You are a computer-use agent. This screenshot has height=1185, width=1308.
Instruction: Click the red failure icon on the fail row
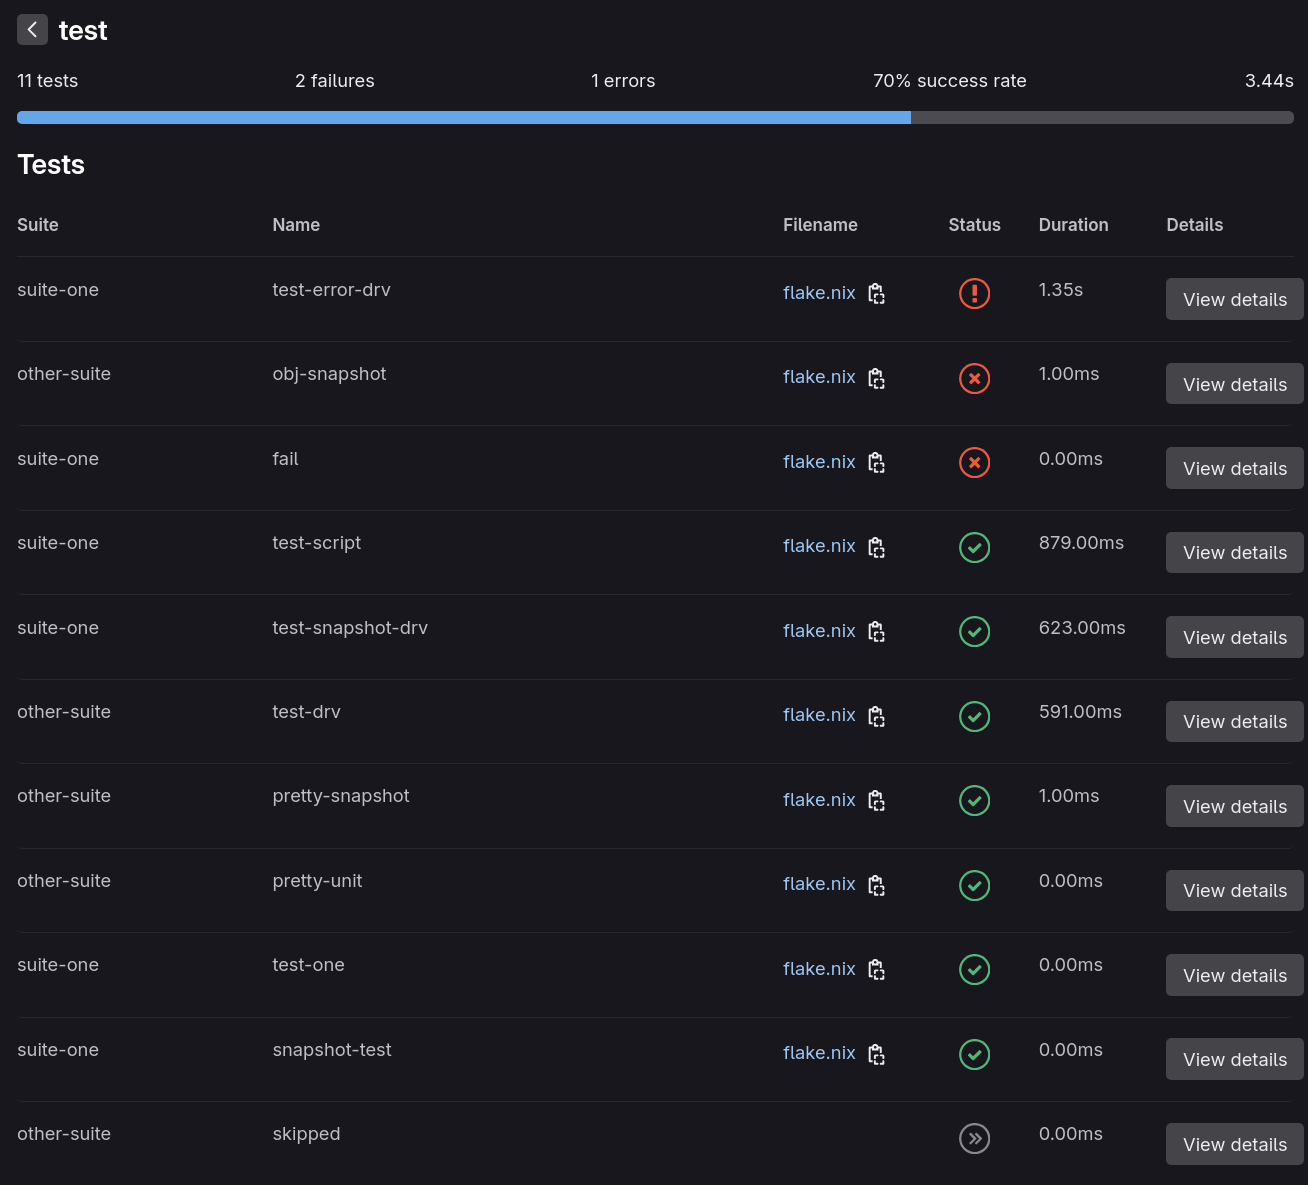tap(974, 462)
